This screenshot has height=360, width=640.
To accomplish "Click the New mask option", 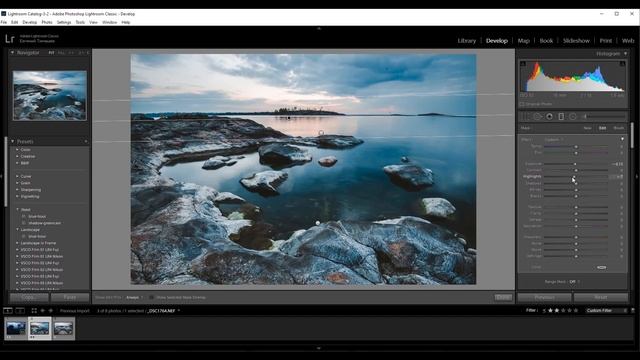I will coord(587,128).
